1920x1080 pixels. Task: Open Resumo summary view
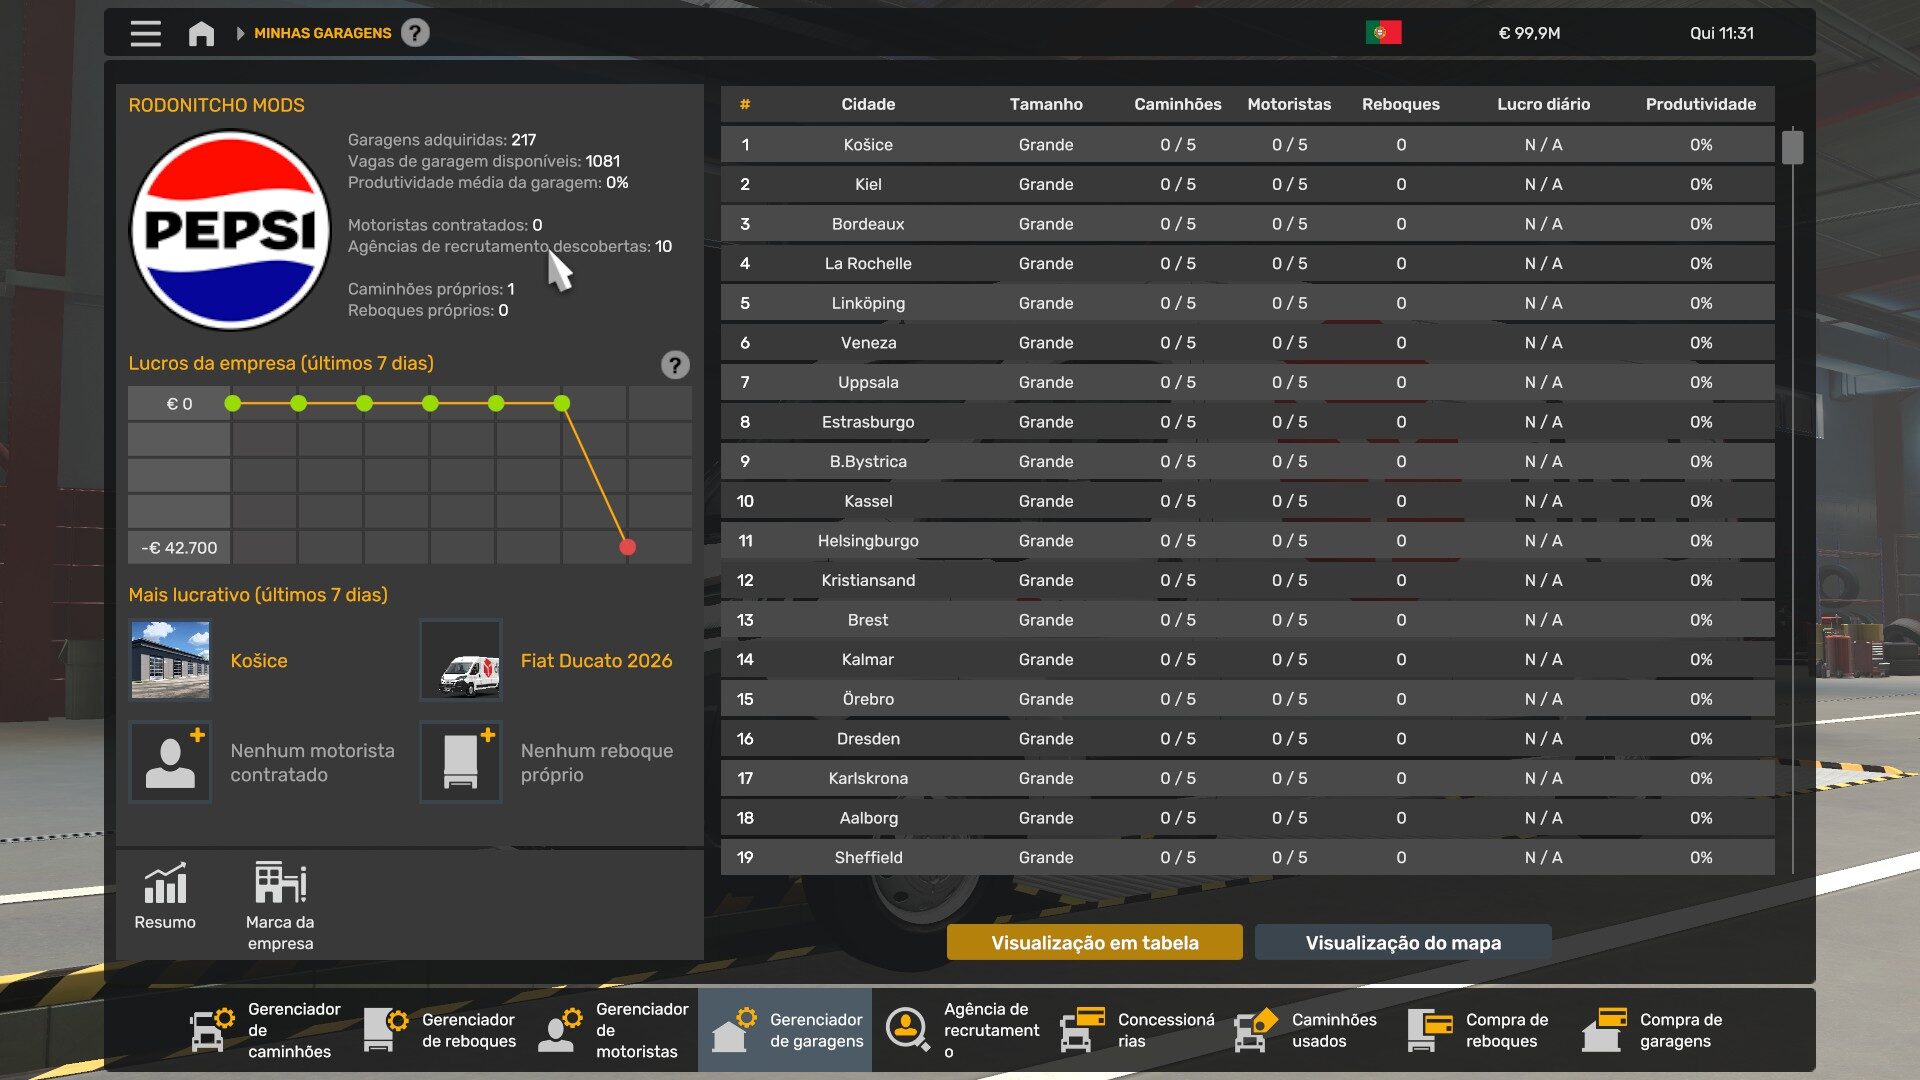click(165, 896)
